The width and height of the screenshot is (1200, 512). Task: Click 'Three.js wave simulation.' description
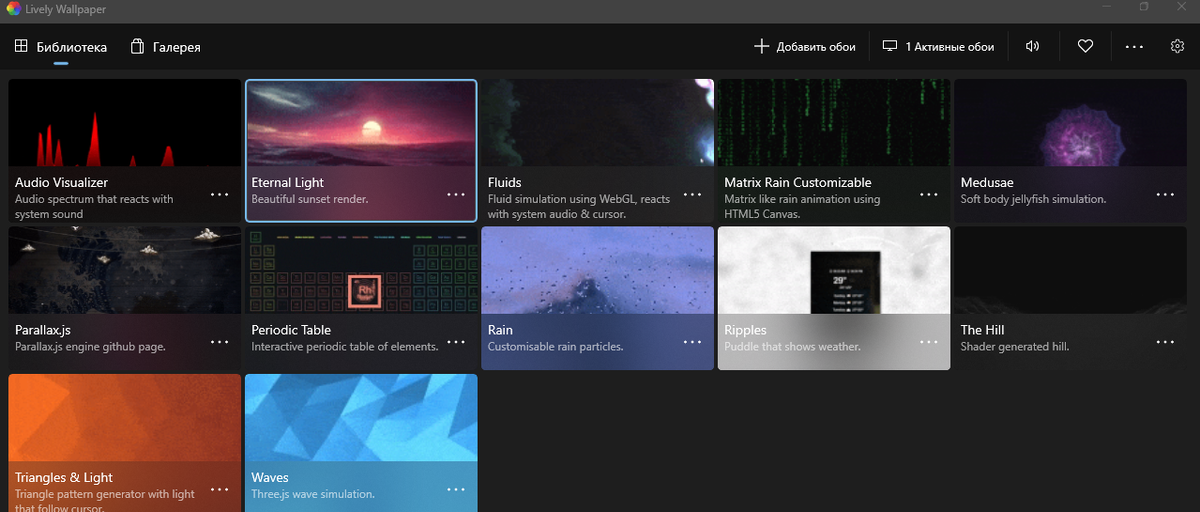coord(313,494)
